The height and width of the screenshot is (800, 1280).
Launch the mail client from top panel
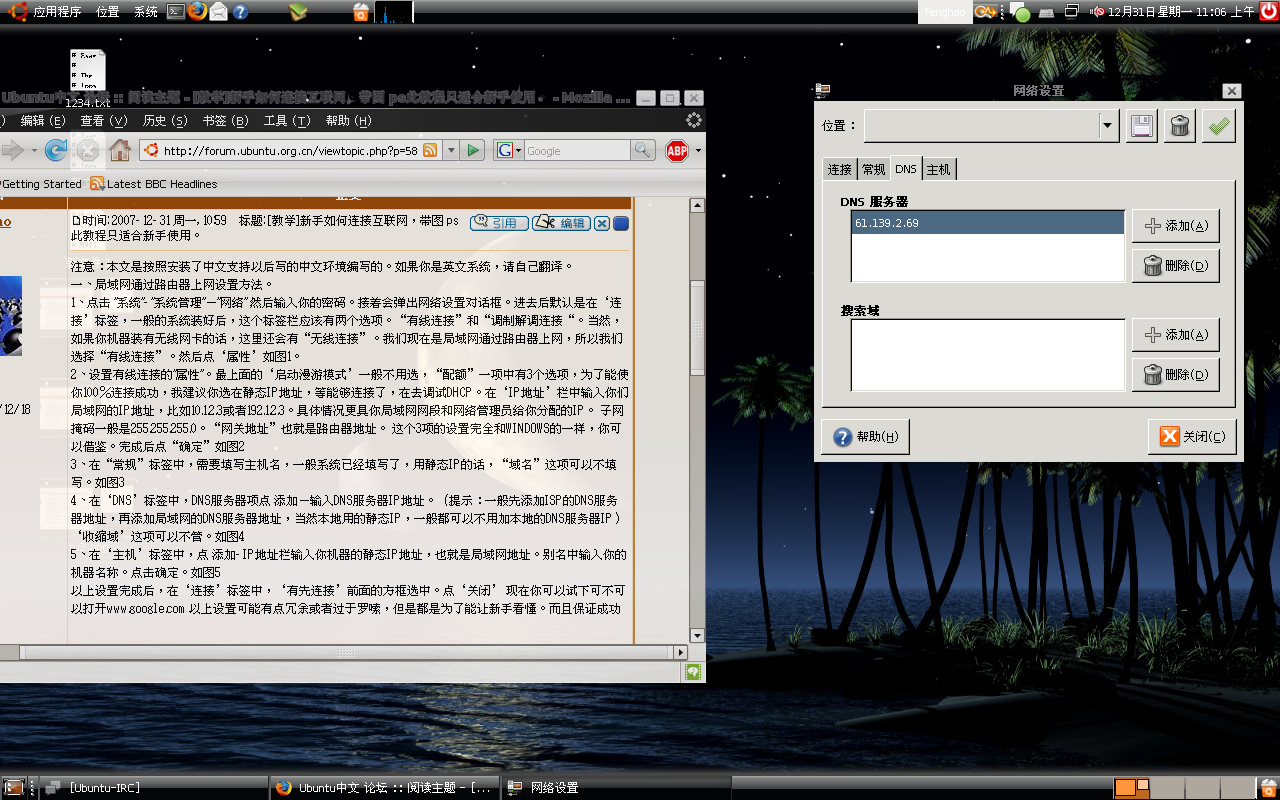click(x=218, y=12)
